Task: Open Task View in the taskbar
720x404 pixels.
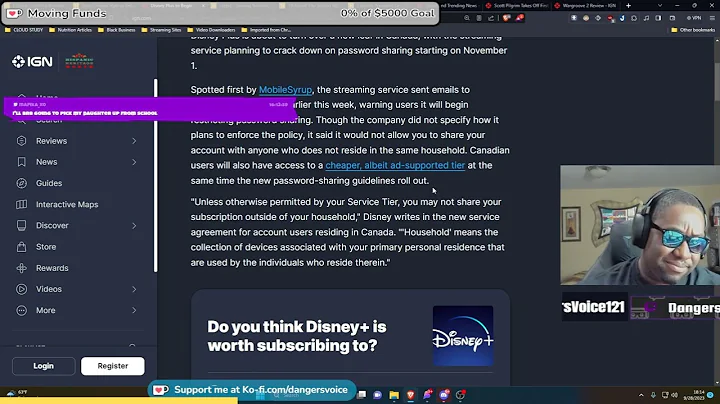Action: [361, 395]
